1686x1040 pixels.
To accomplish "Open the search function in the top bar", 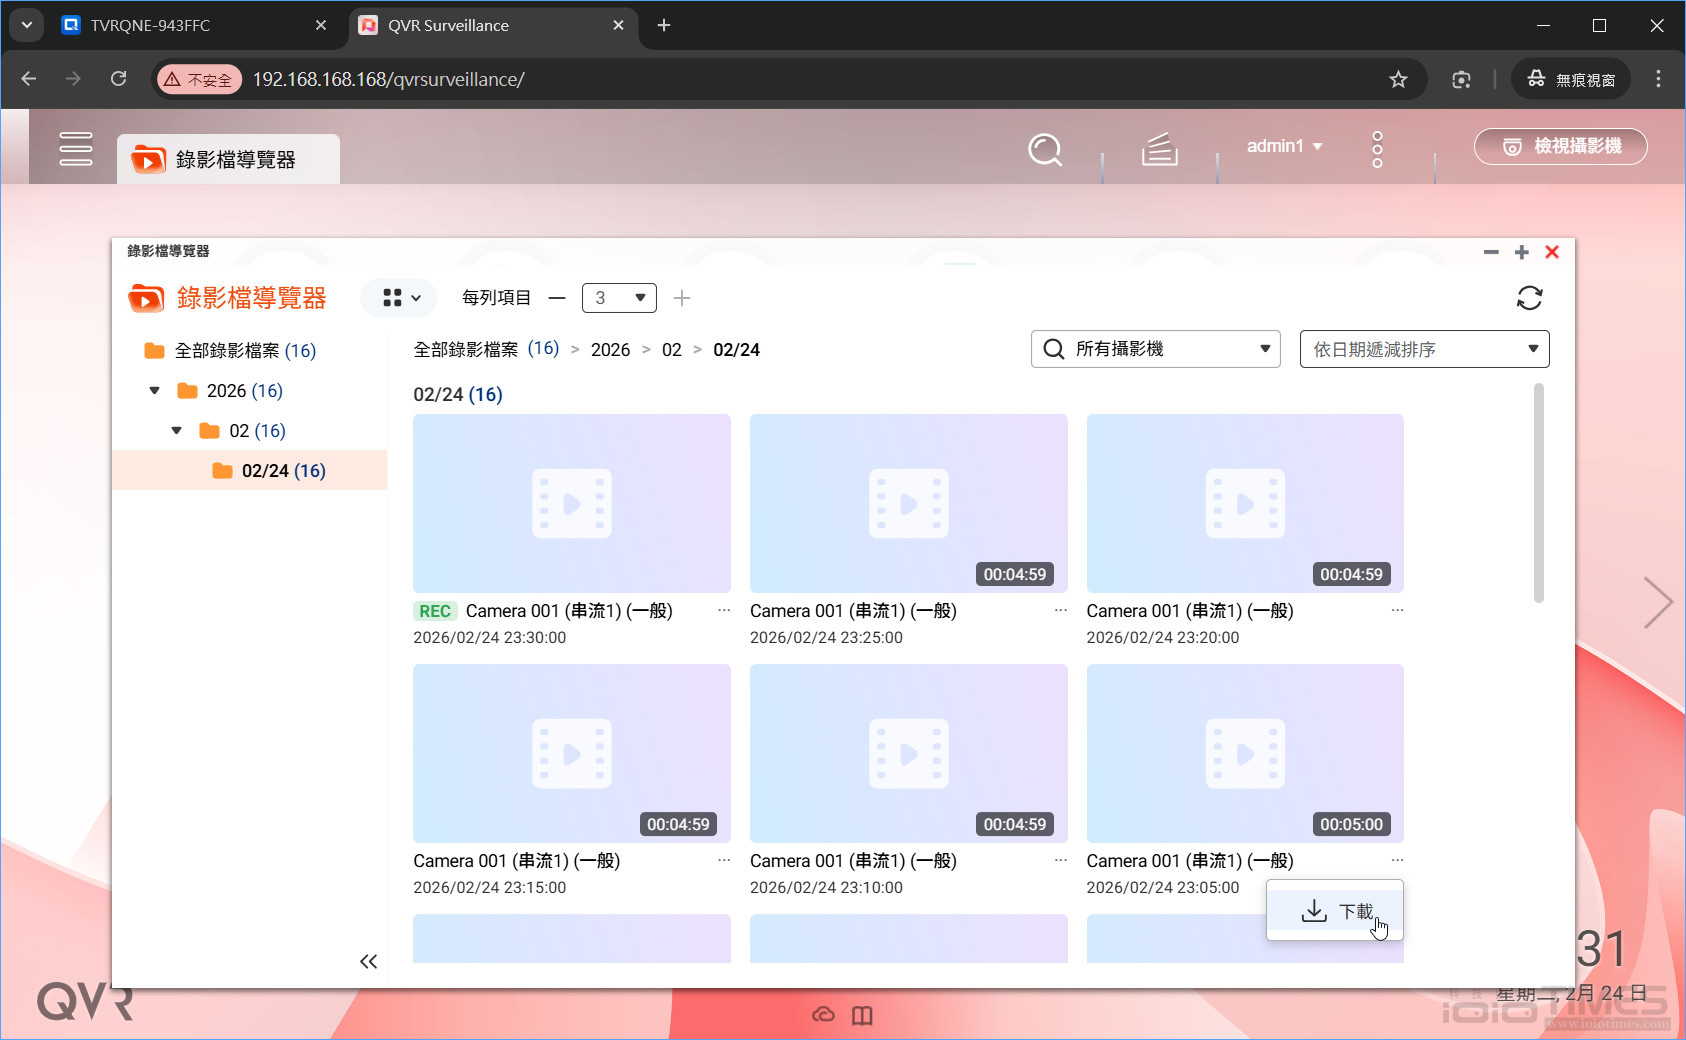I will (x=1044, y=149).
